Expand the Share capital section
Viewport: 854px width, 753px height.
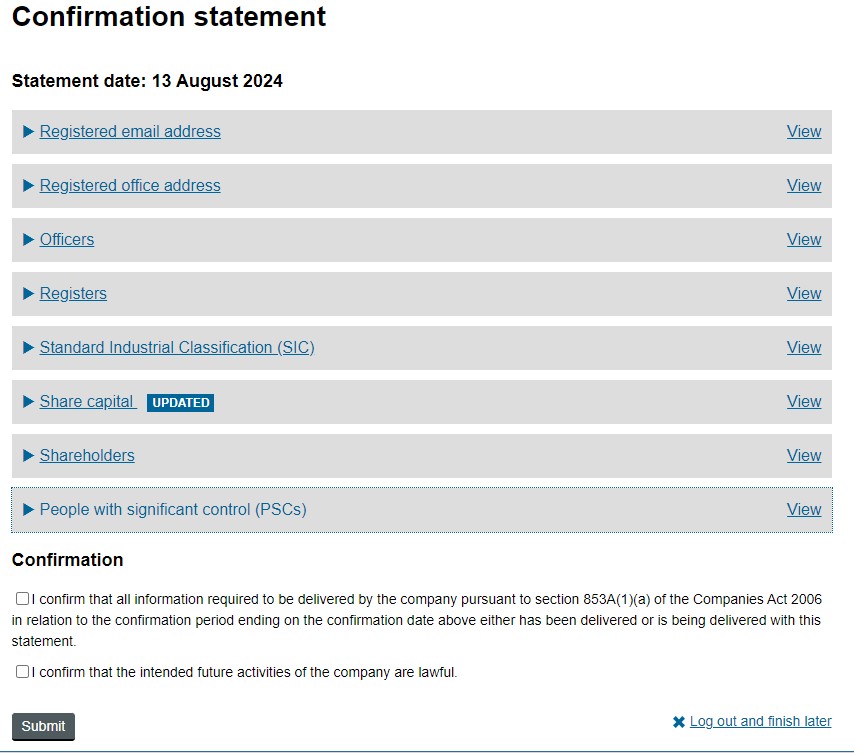coord(87,401)
